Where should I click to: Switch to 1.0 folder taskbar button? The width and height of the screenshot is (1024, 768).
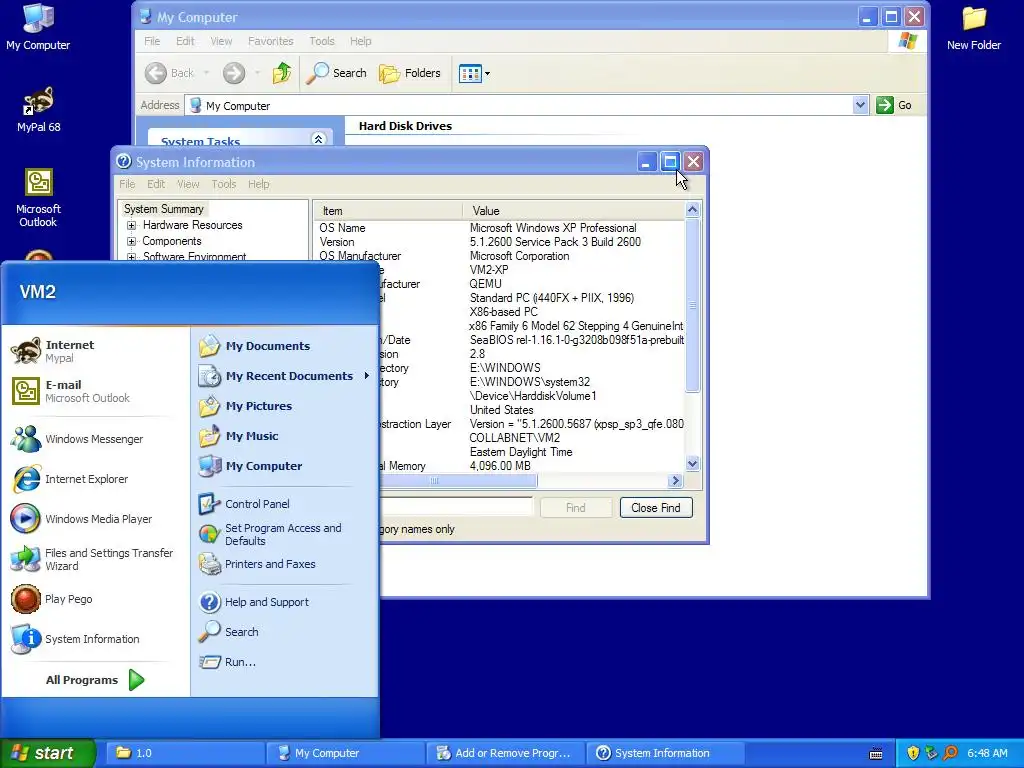(x=184, y=753)
